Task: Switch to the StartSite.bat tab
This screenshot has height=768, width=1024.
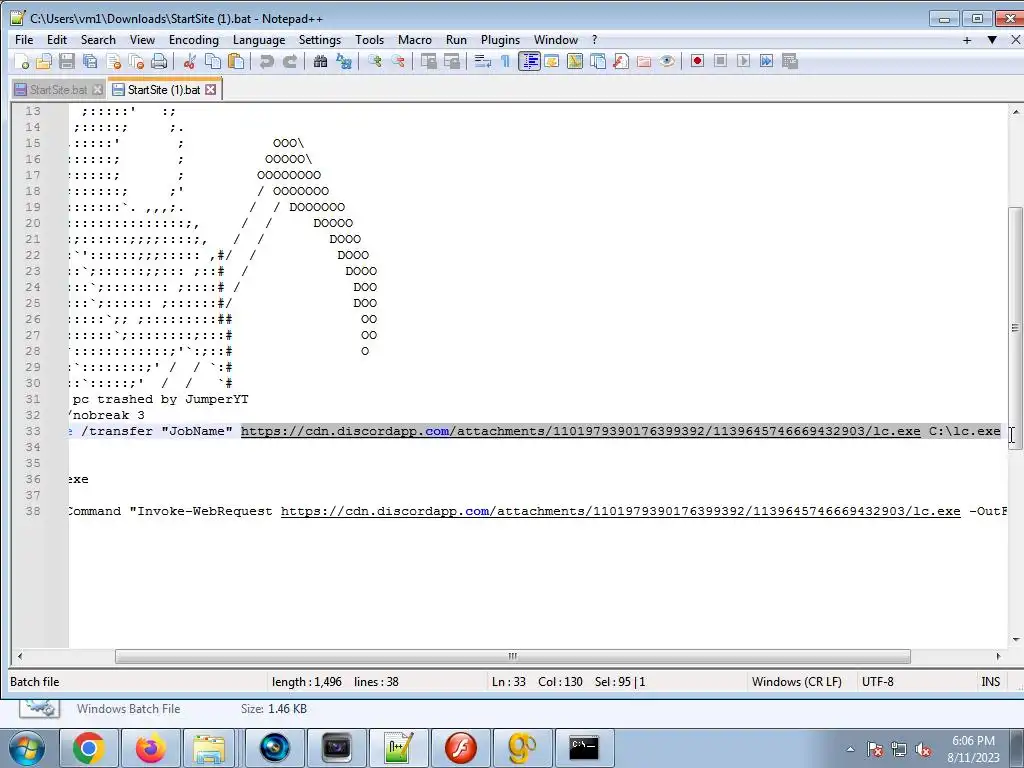Action: tap(58, 89)
